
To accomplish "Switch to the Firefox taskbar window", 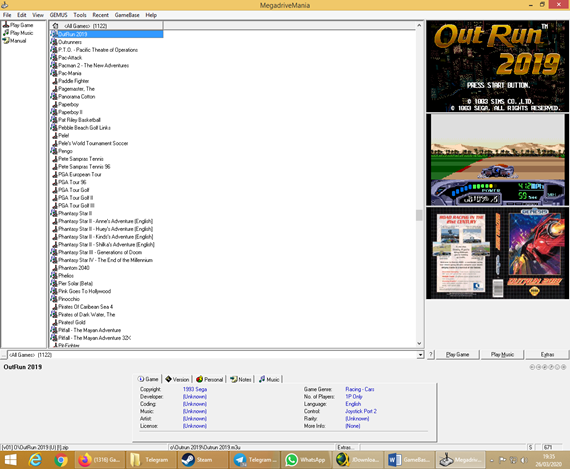I will (x=100, y=460).
